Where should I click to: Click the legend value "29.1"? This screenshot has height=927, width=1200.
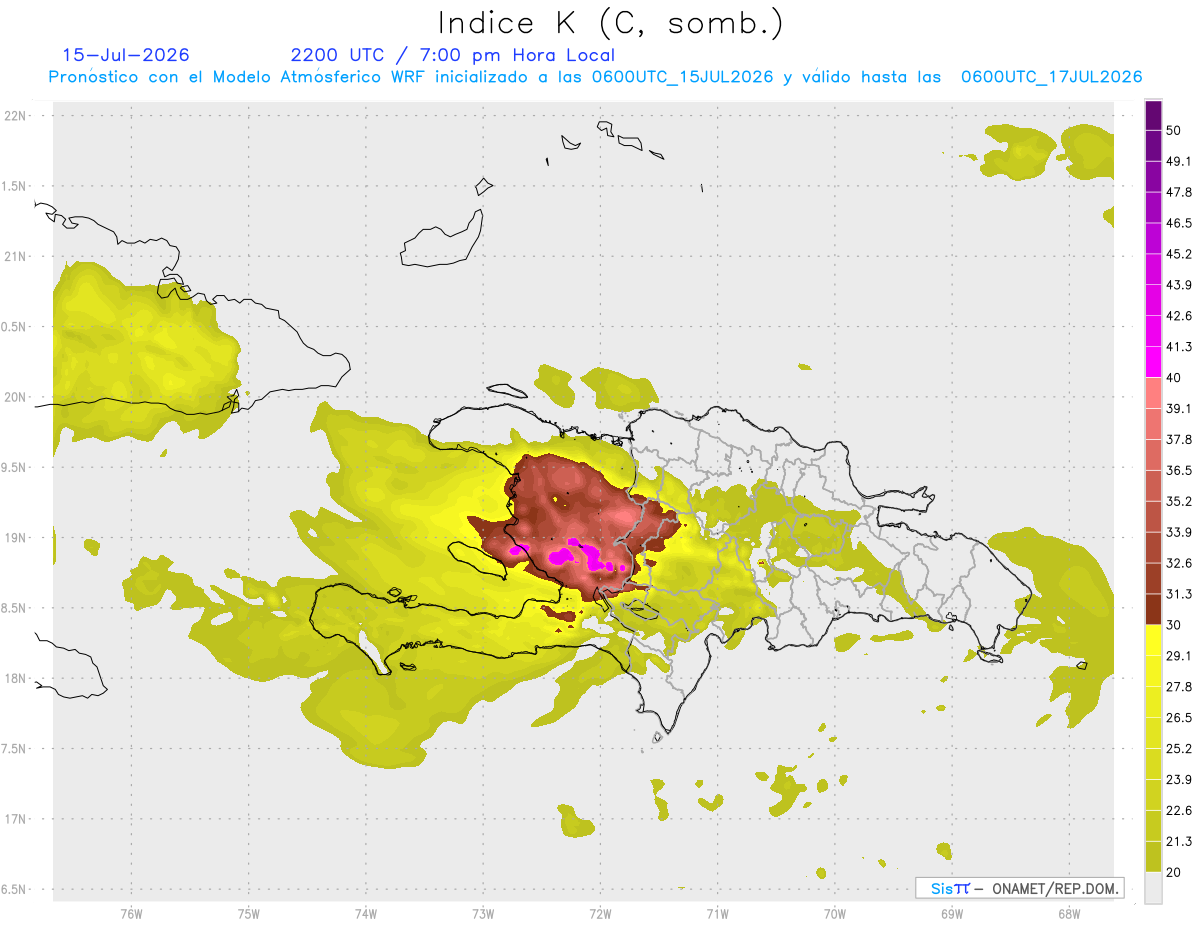pos(1178,656)
